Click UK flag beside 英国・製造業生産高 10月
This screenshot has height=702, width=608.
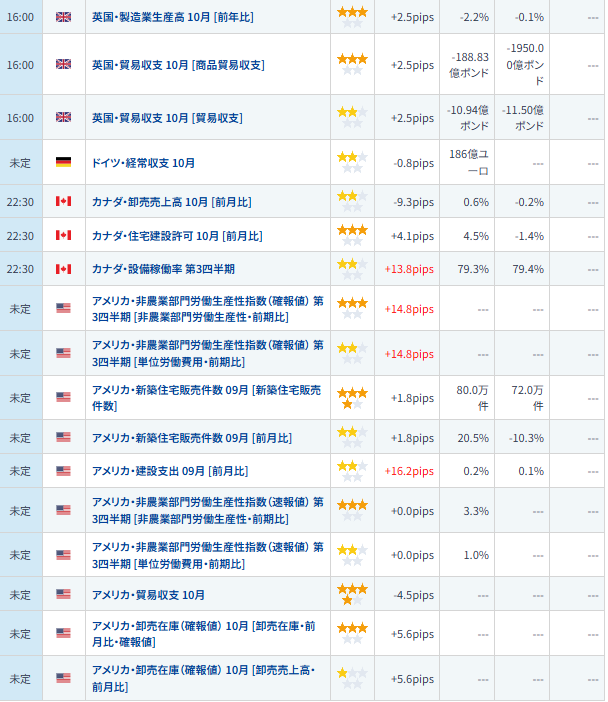(63, 17)
